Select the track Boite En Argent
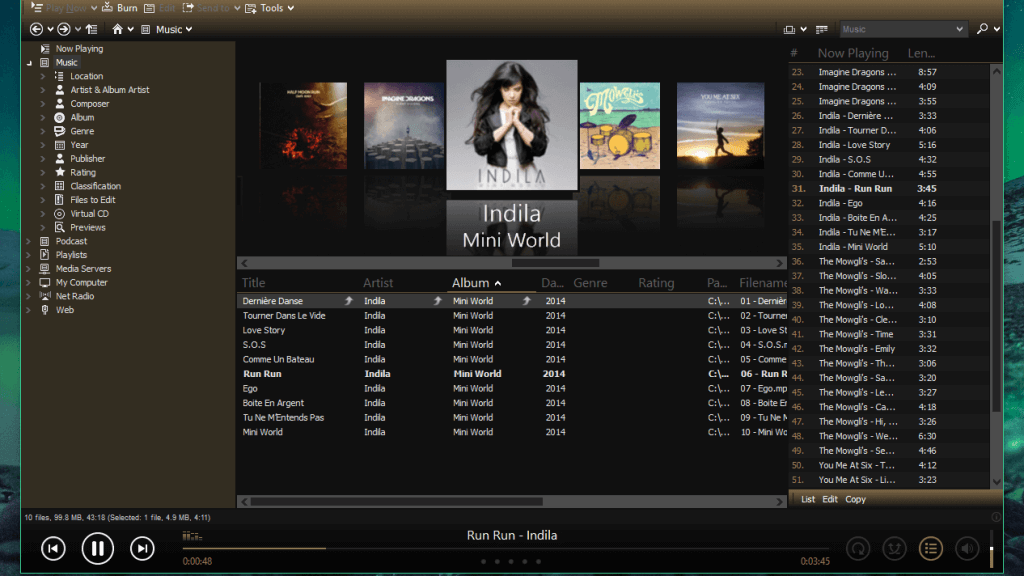The height and width of the screenshot is (576, 1024). 273,403
